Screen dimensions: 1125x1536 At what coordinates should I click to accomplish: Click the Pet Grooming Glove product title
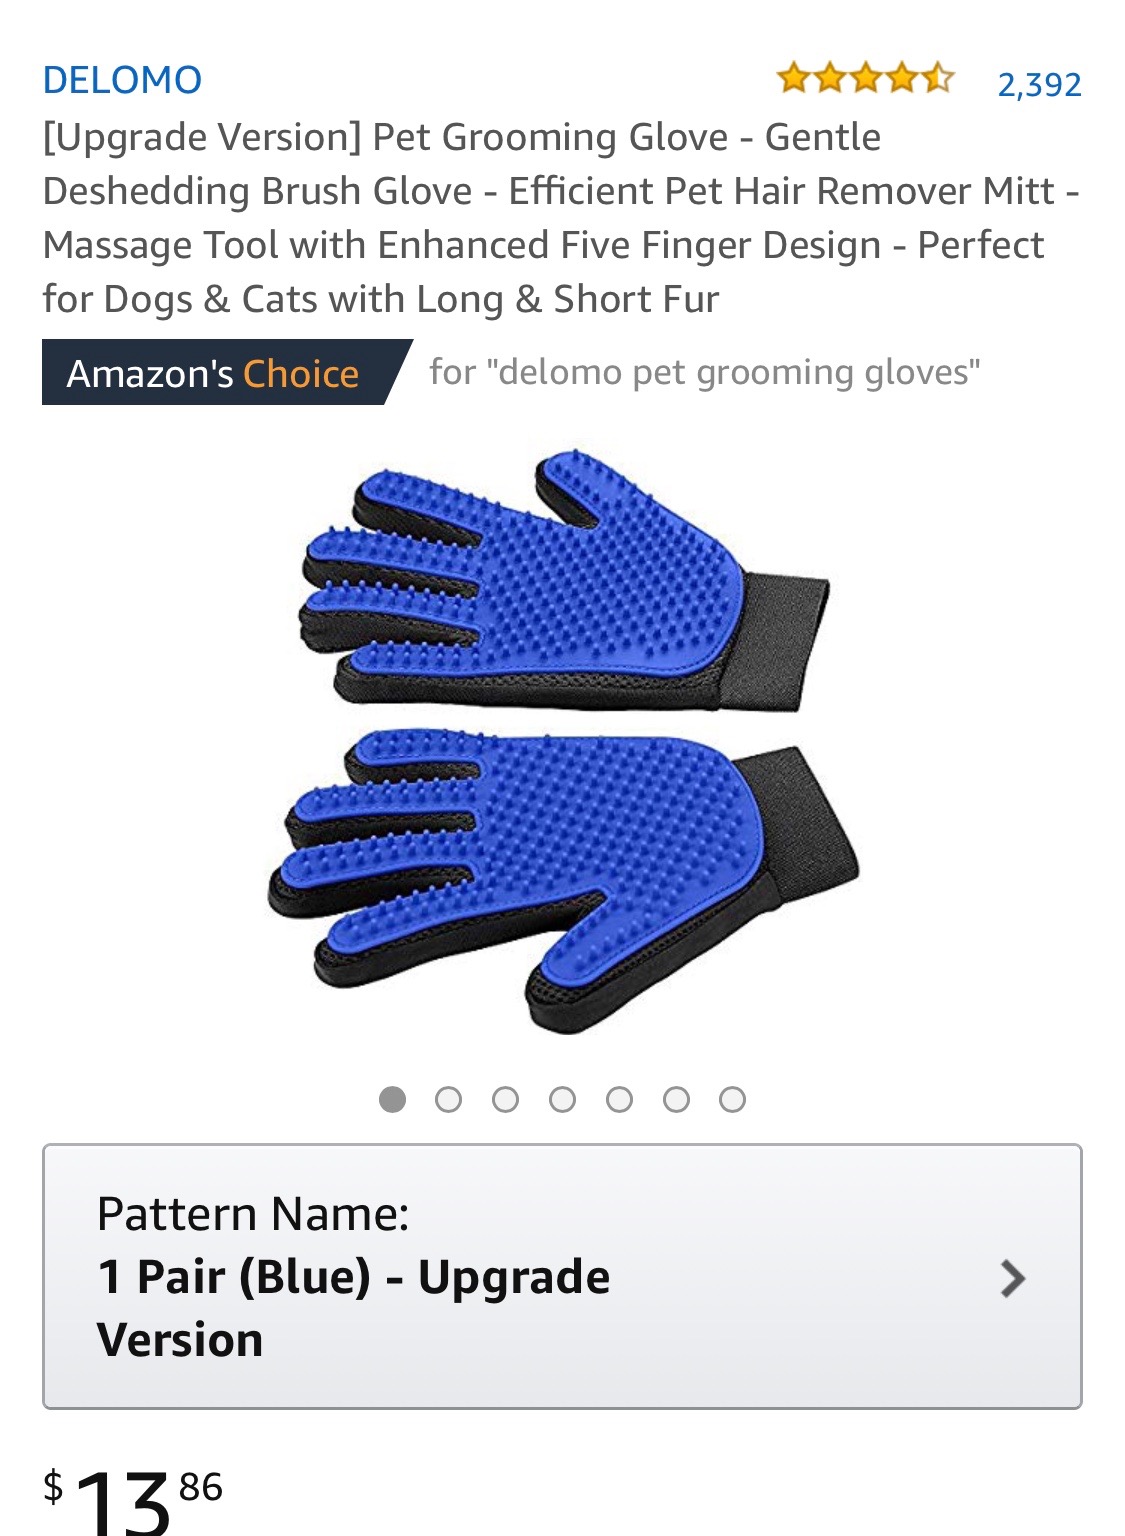(x=561, y=218)
